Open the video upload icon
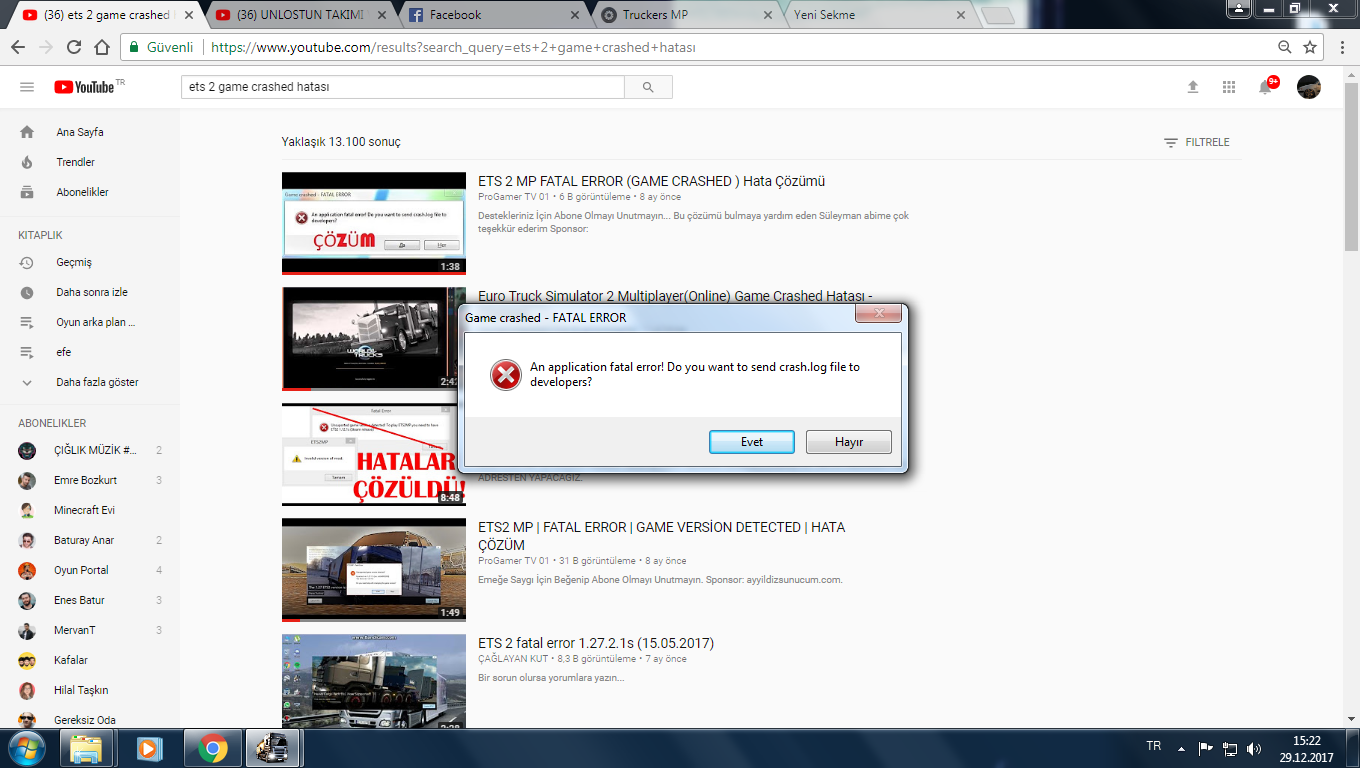Viewport: 1360px width, 768px height. pyautogui.click(x=1193, y=87)
